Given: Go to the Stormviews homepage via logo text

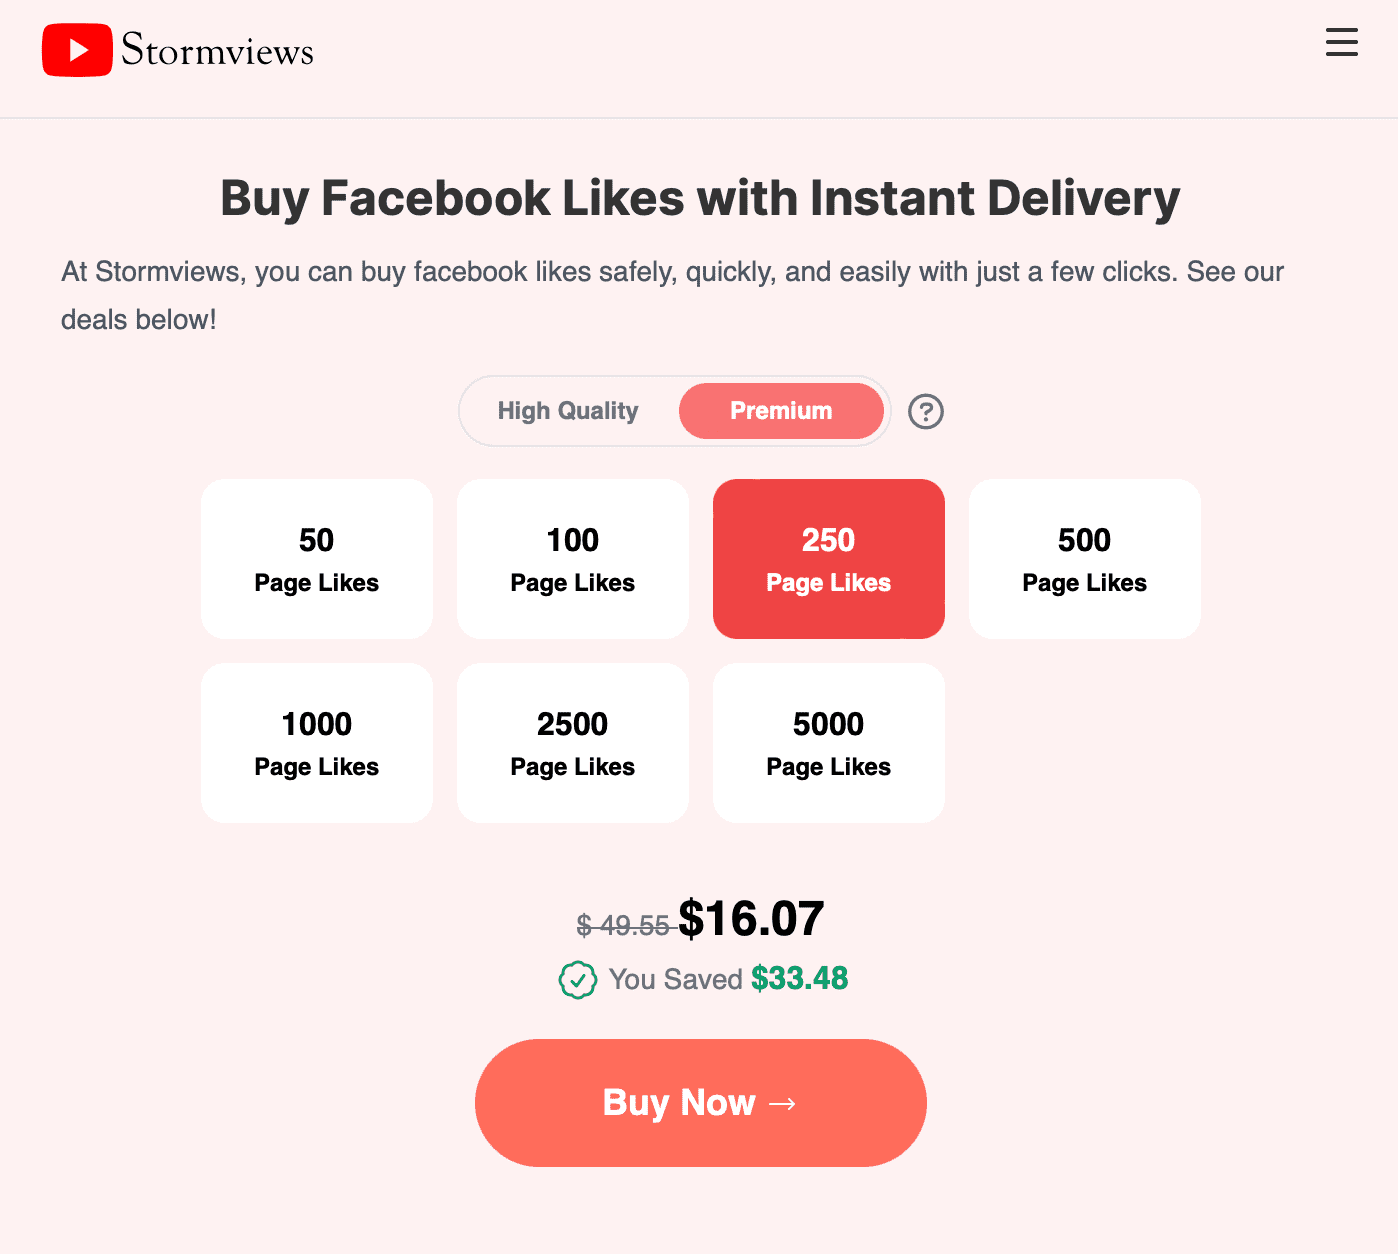Looking at the screenshot, I should pos(217,50).
